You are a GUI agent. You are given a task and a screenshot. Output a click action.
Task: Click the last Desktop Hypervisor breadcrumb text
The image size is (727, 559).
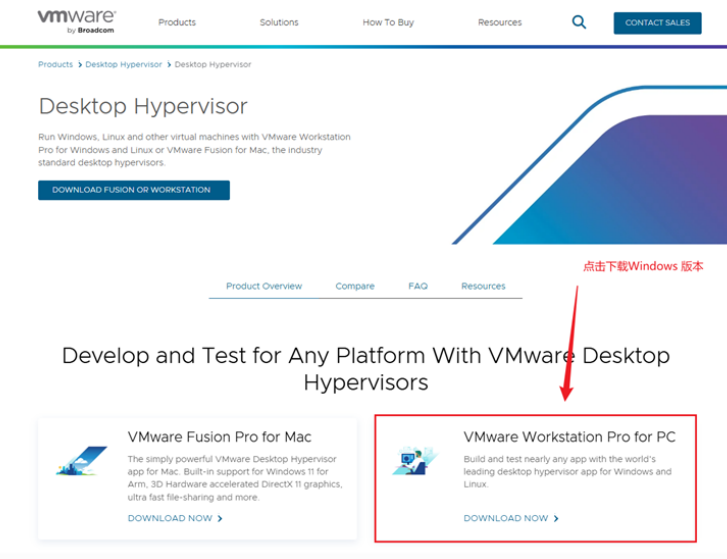213,64
